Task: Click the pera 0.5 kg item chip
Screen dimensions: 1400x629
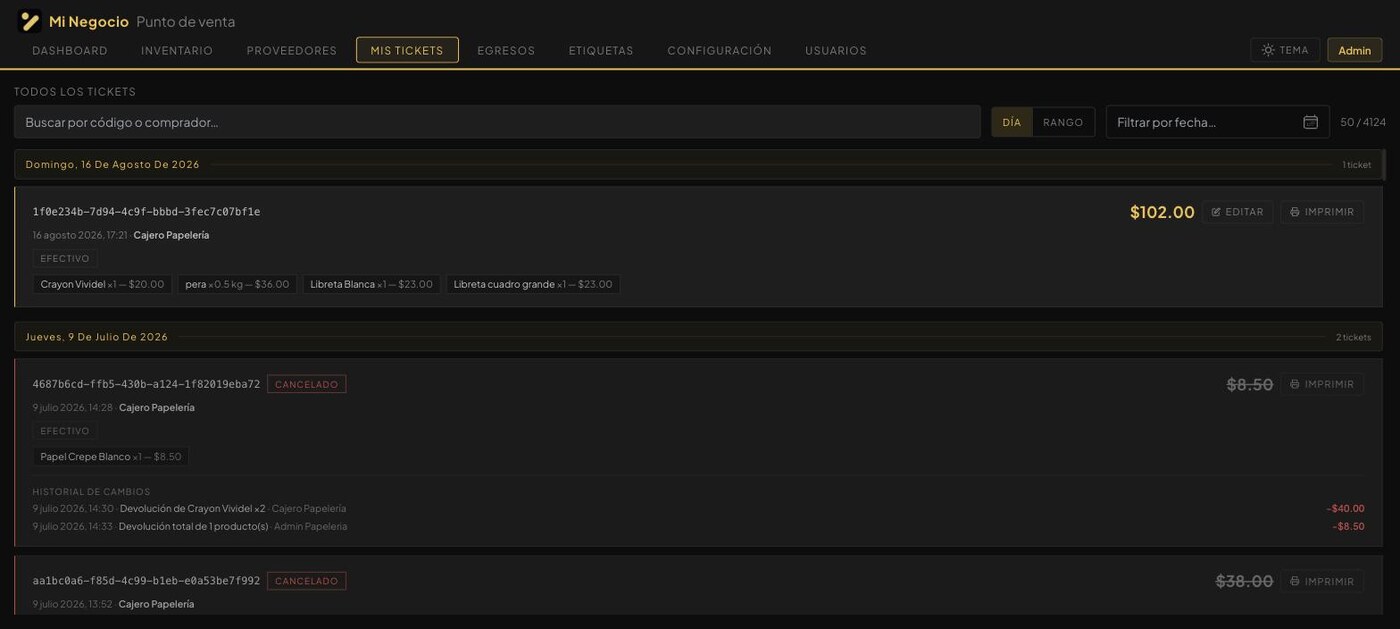Action: pyautogui.click(x=237, y=284)
